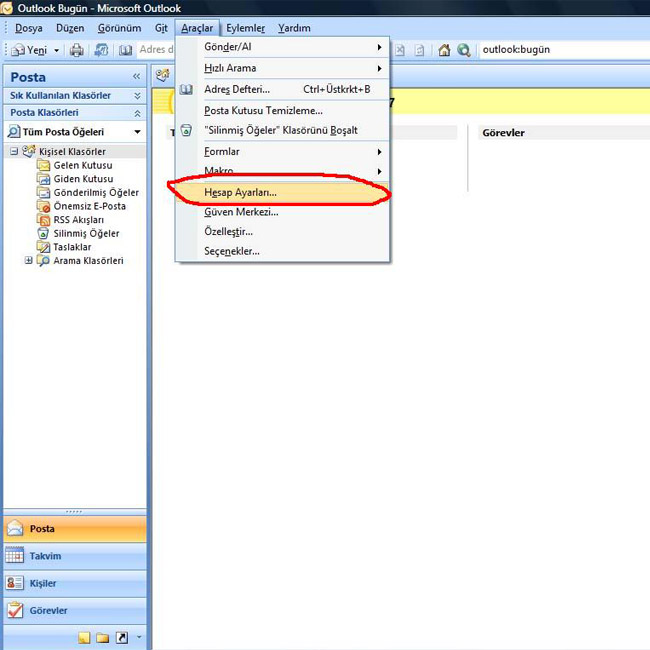Click the web search globe icon
The height and width of the screenshot is (650, 650).
coord(463,50)
